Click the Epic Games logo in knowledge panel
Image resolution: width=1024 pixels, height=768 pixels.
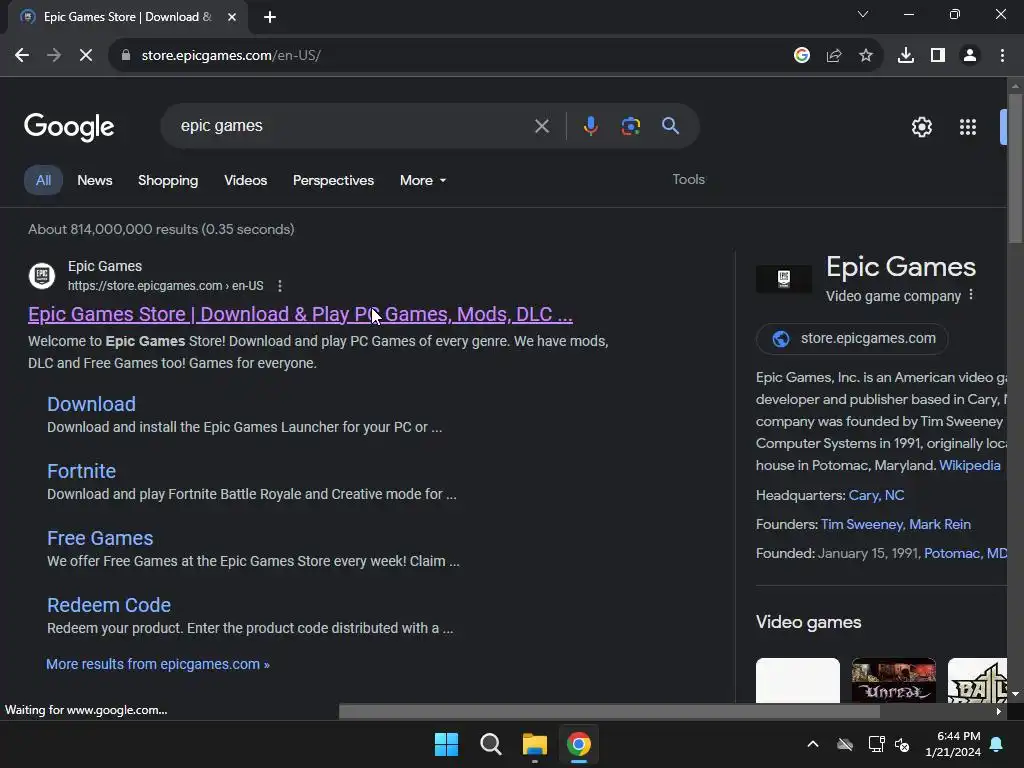784,279
